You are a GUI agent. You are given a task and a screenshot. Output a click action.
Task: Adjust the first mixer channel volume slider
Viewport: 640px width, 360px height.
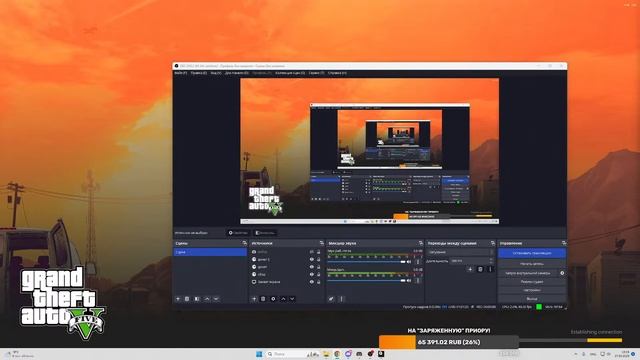[366, 262]
